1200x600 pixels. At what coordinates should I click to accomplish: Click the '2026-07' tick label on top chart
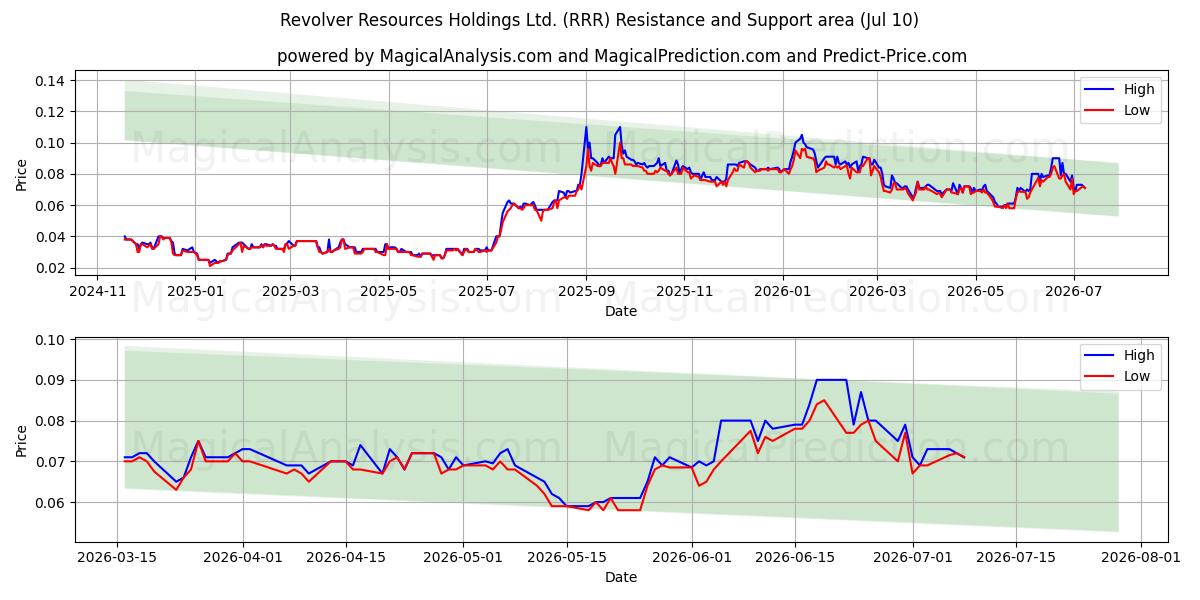(1074, 291)
